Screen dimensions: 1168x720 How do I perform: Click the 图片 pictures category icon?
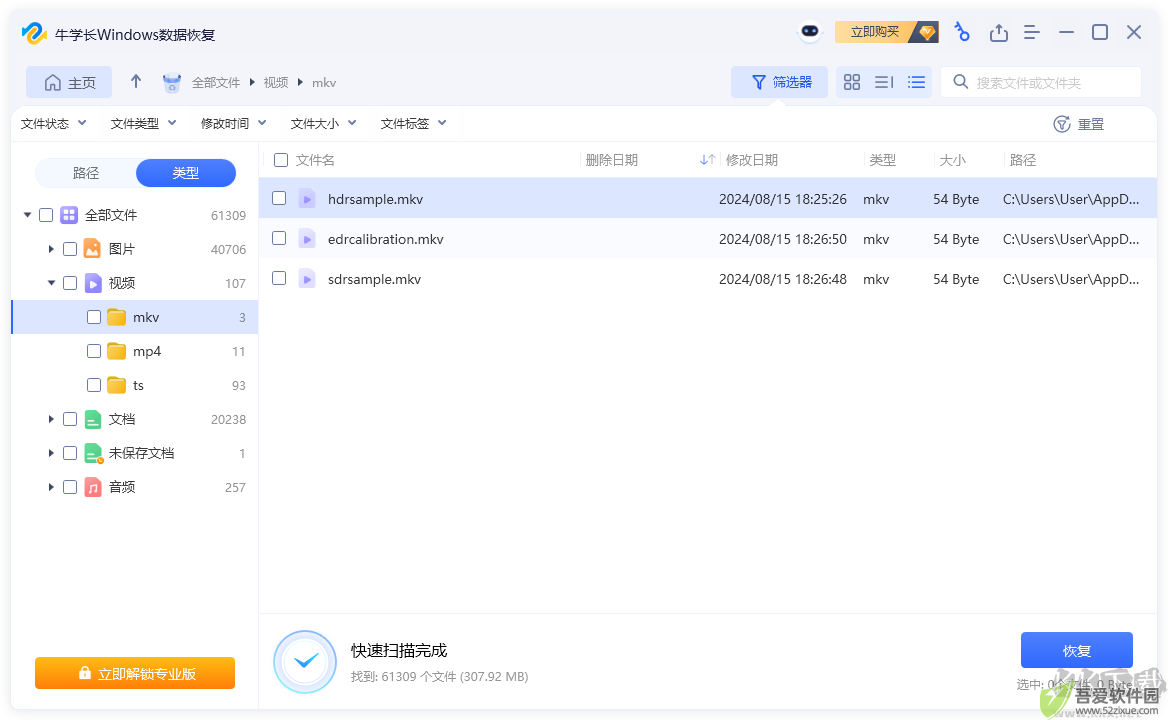tap(92, 249)
